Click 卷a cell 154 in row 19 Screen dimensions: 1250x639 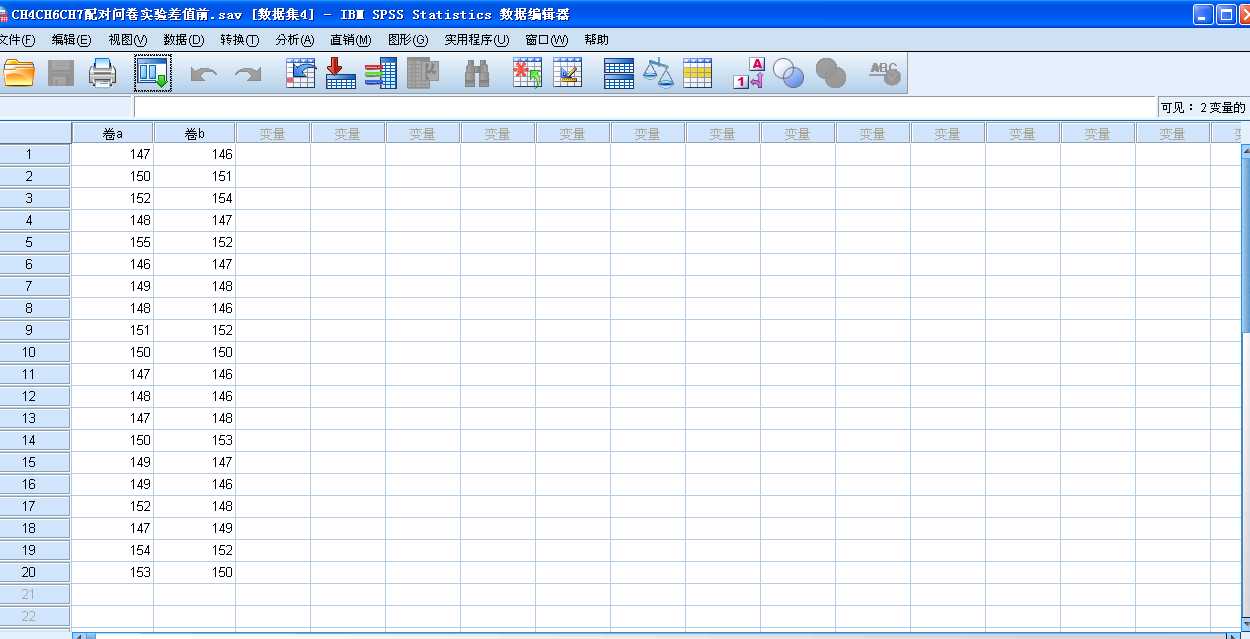112,550
